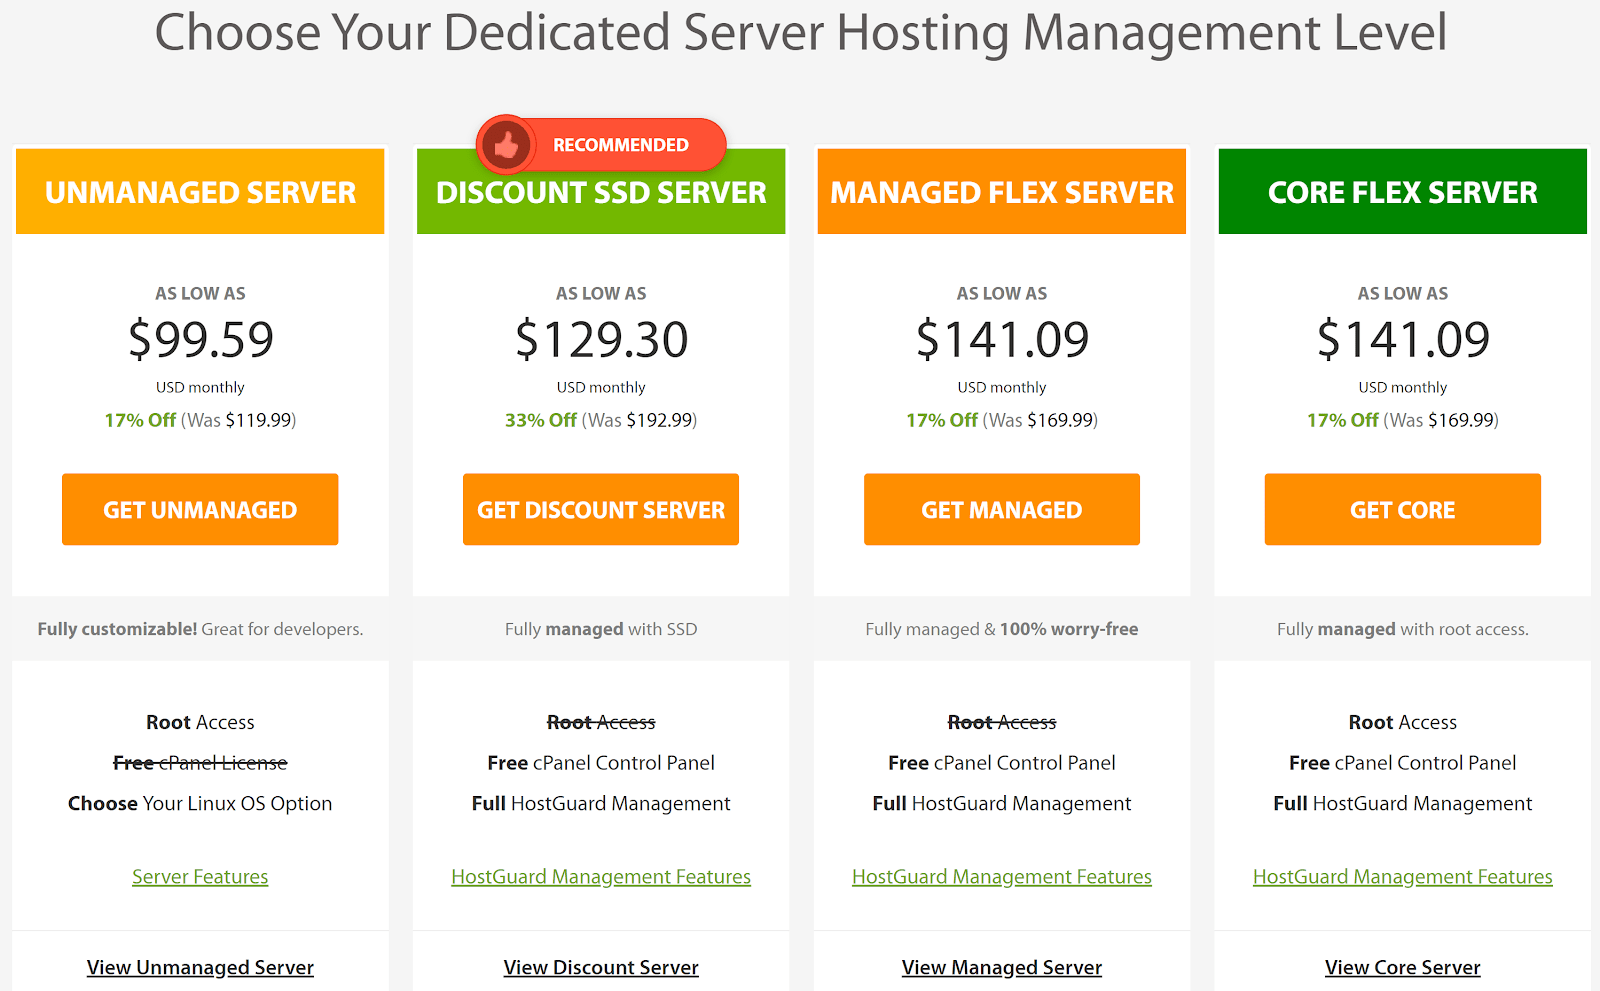1600x991 pixels.
Task: Click the $129.30 price text
Action: 600,339
